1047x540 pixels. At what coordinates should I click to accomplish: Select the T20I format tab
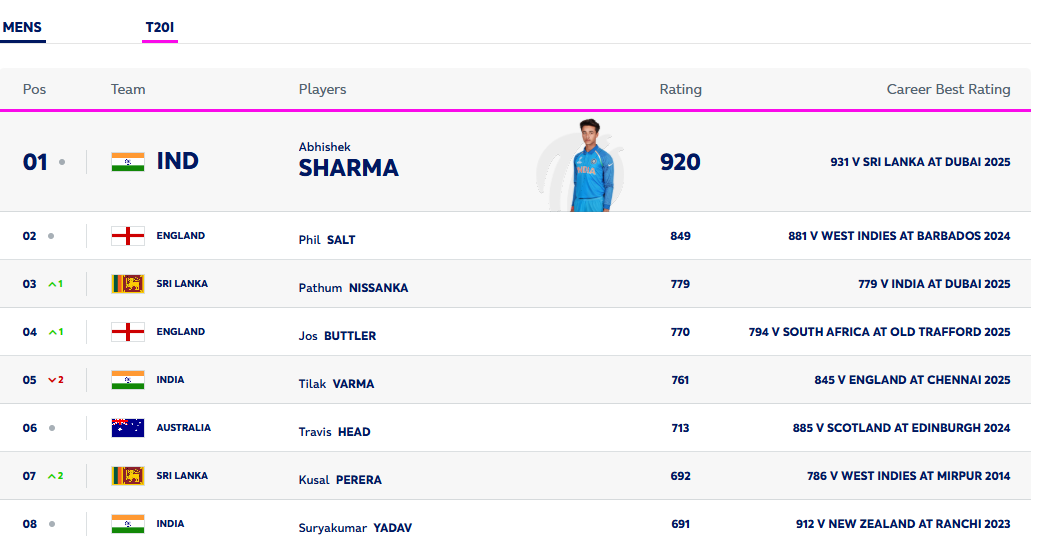click(x=160, y=27)
